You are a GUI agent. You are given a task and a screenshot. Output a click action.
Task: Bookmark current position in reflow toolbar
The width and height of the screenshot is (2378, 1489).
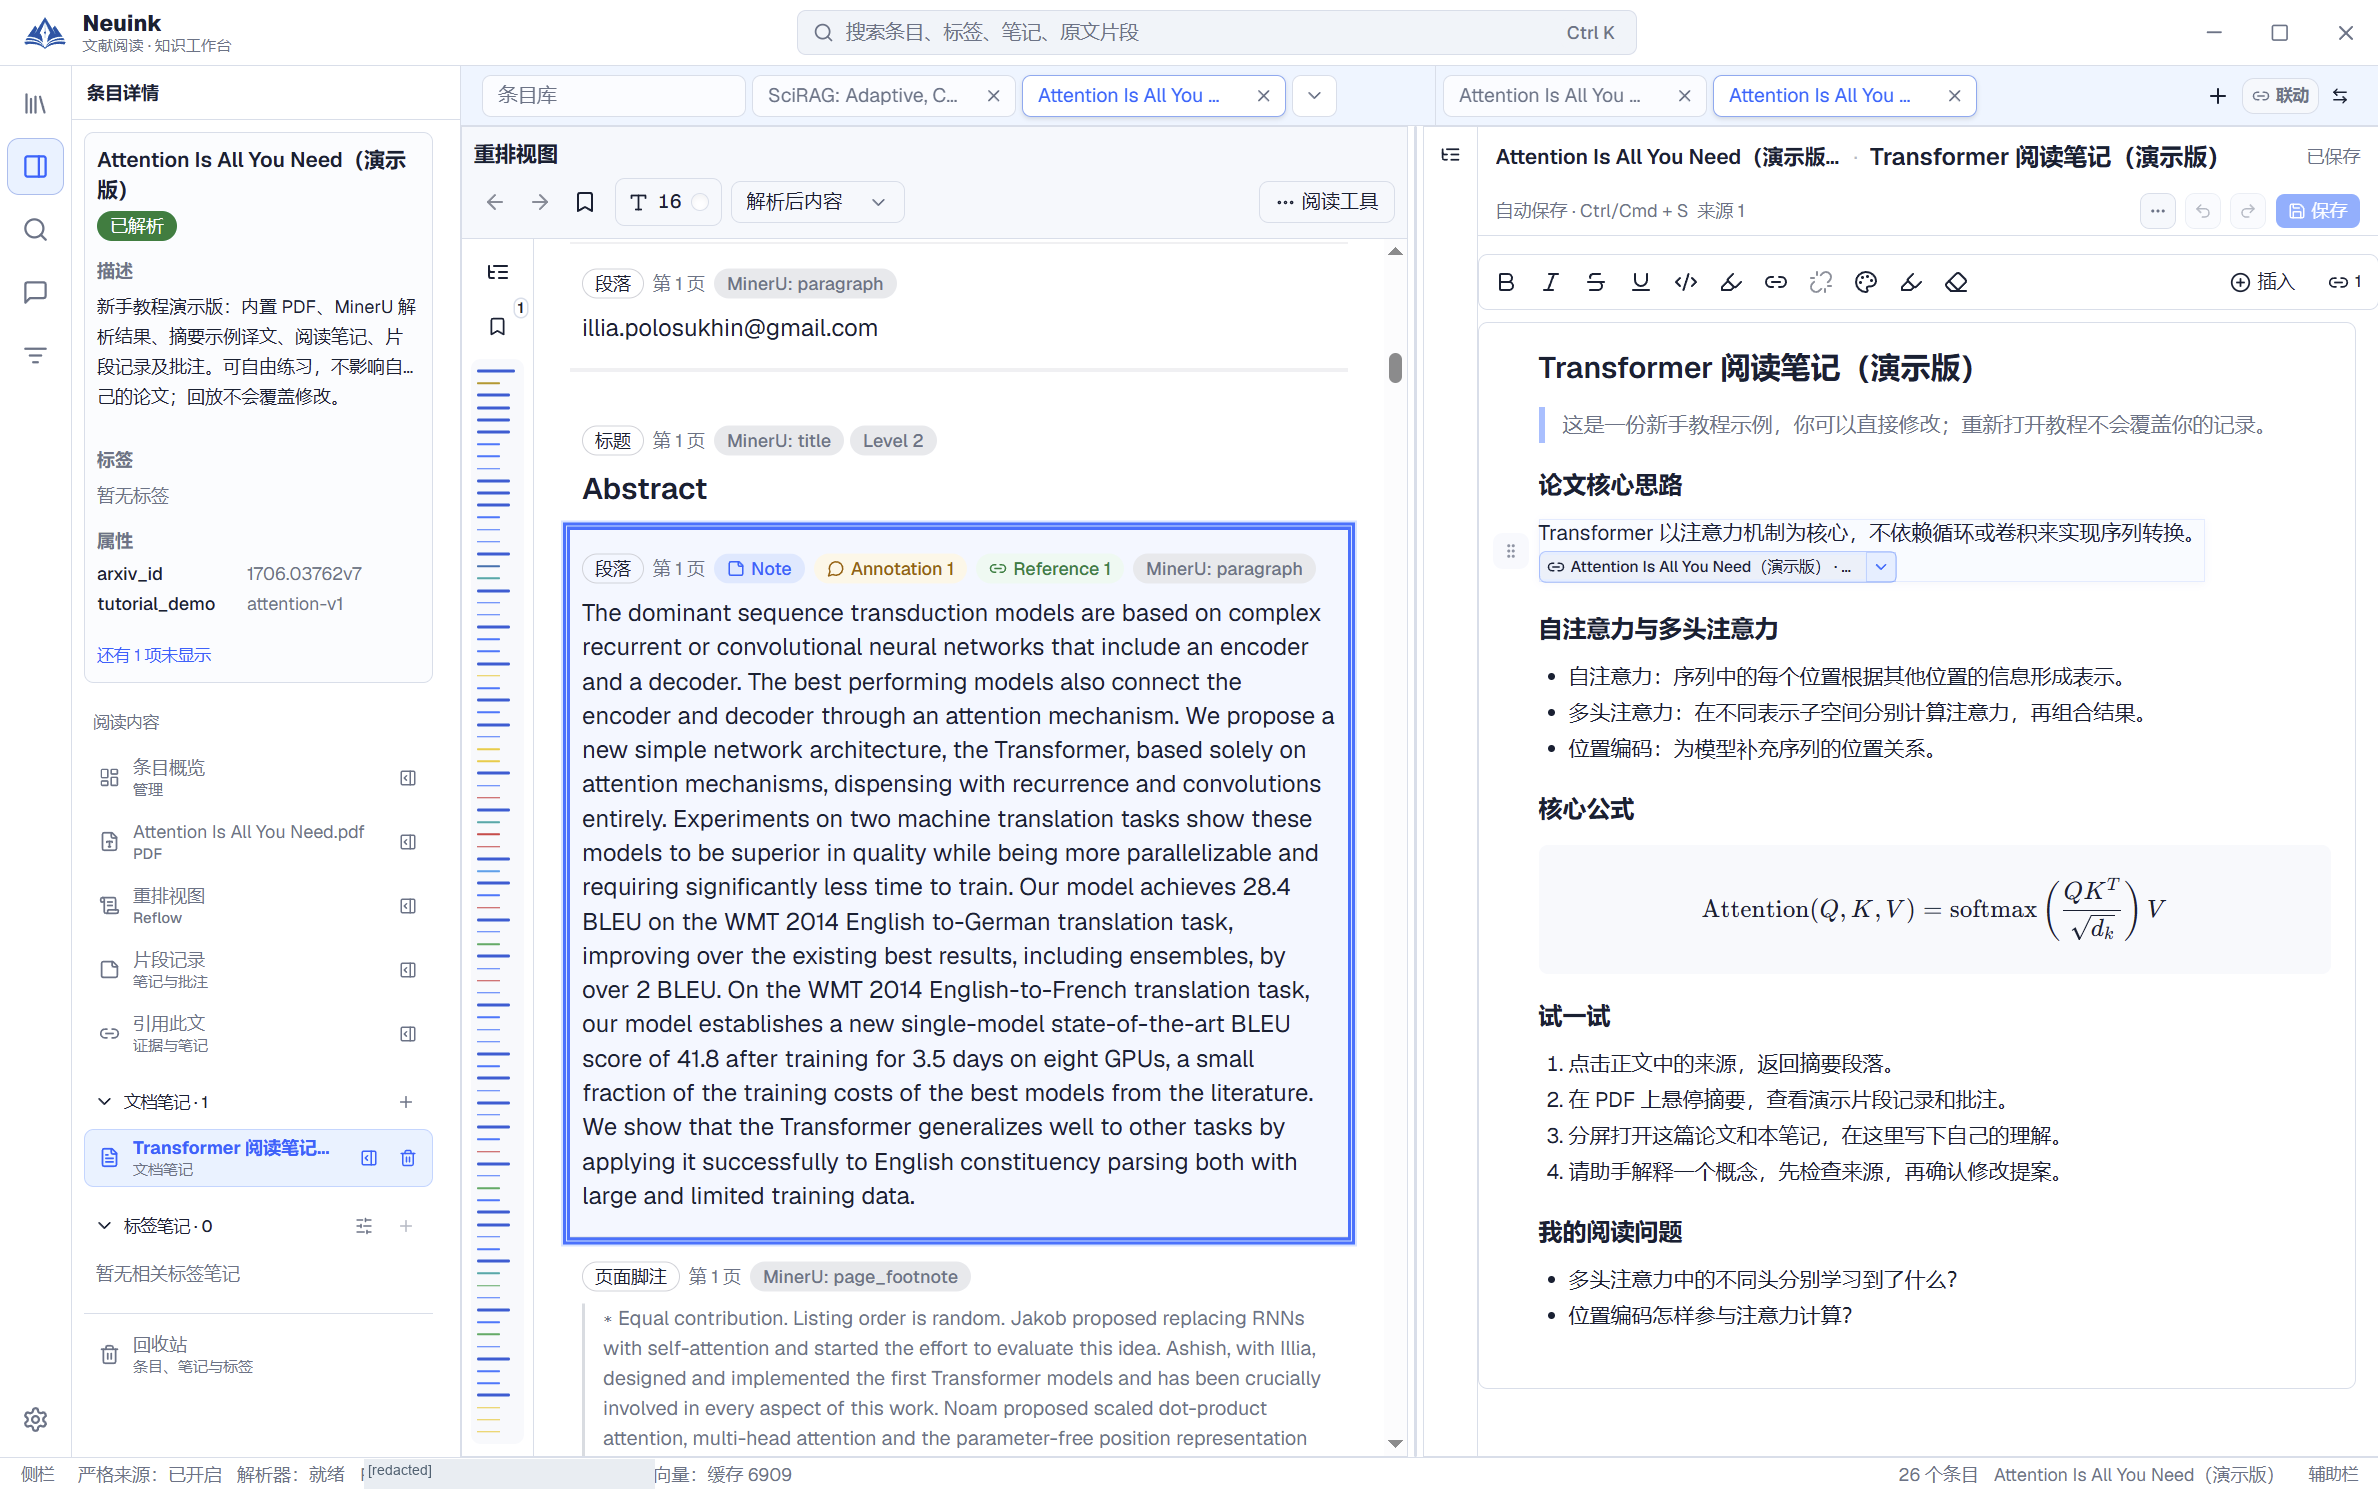585,202
